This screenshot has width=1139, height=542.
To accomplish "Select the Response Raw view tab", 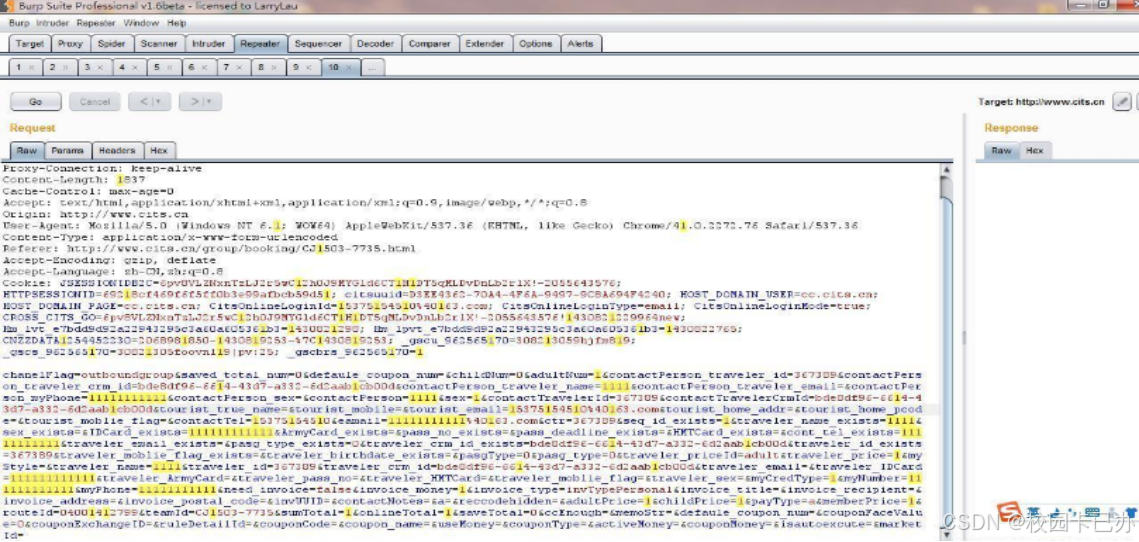I will 1001,150.
